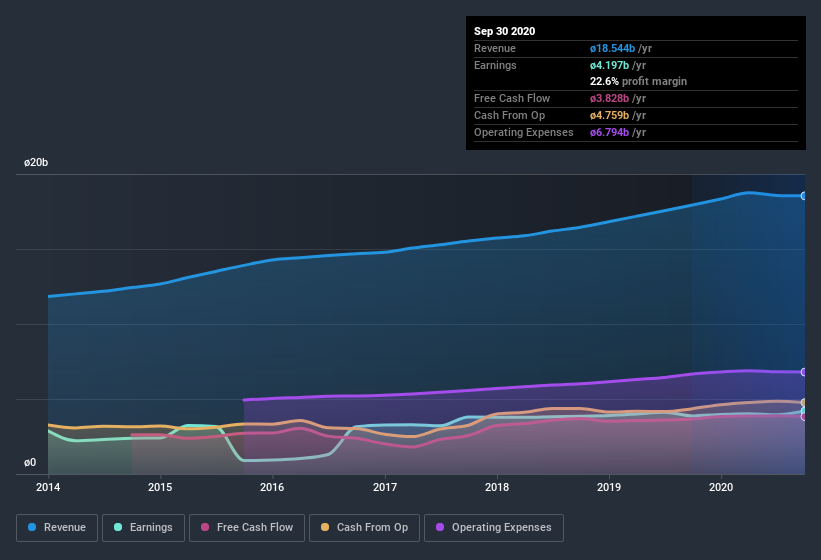
Task: Click the ø0 y-axis label
Action: [x=30, y=463]
